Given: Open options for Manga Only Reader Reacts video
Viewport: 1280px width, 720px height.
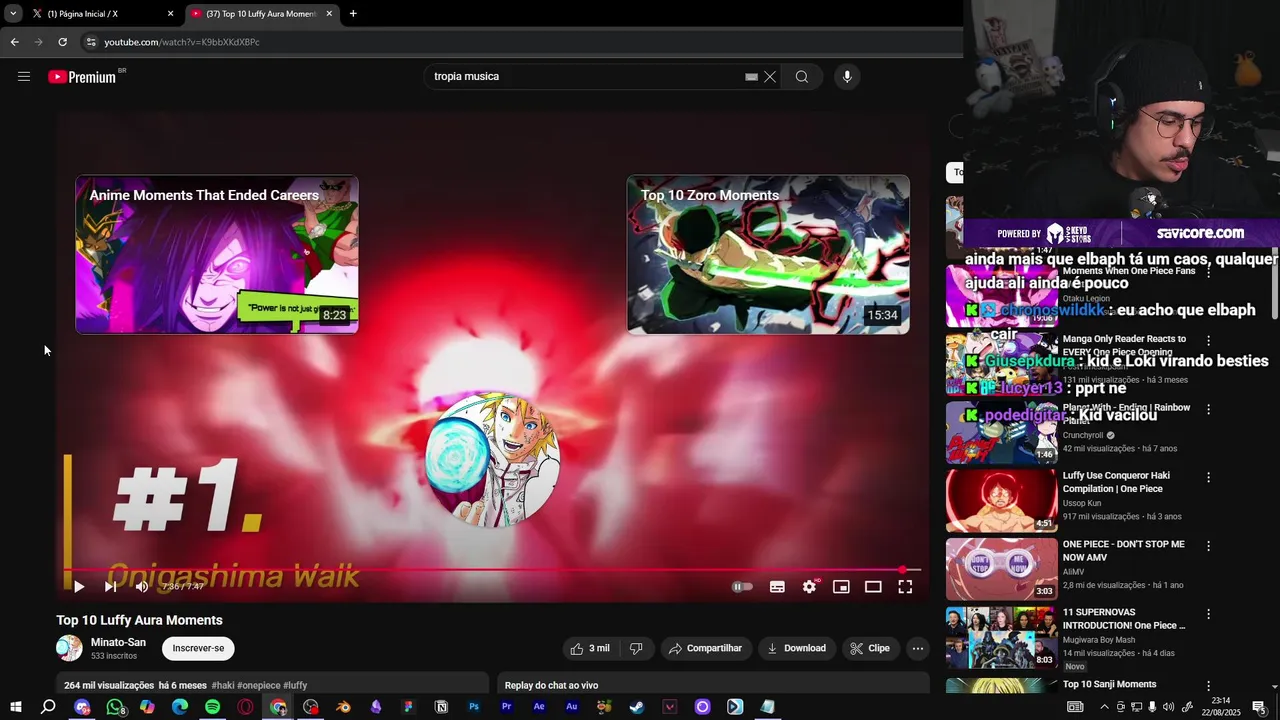Looking at the screenshot, I should coord(1208,341).
